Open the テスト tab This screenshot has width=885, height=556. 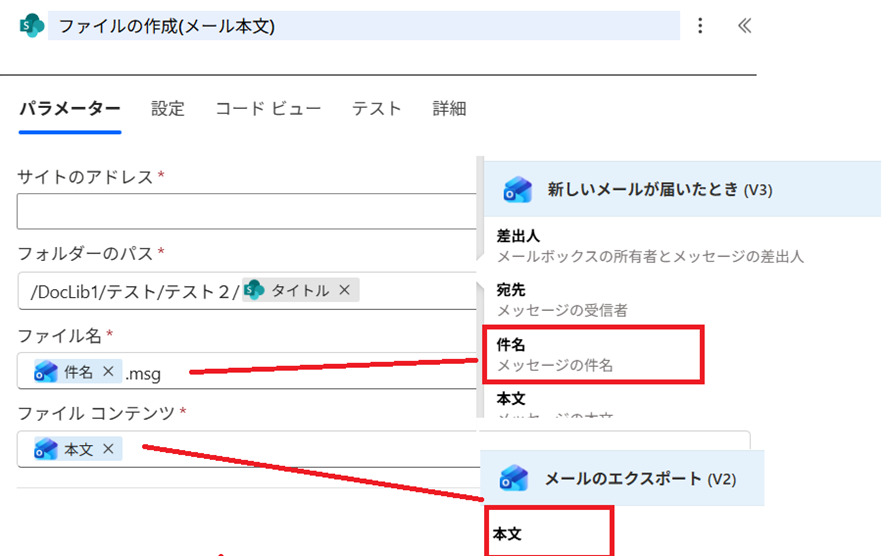[376, 109]
